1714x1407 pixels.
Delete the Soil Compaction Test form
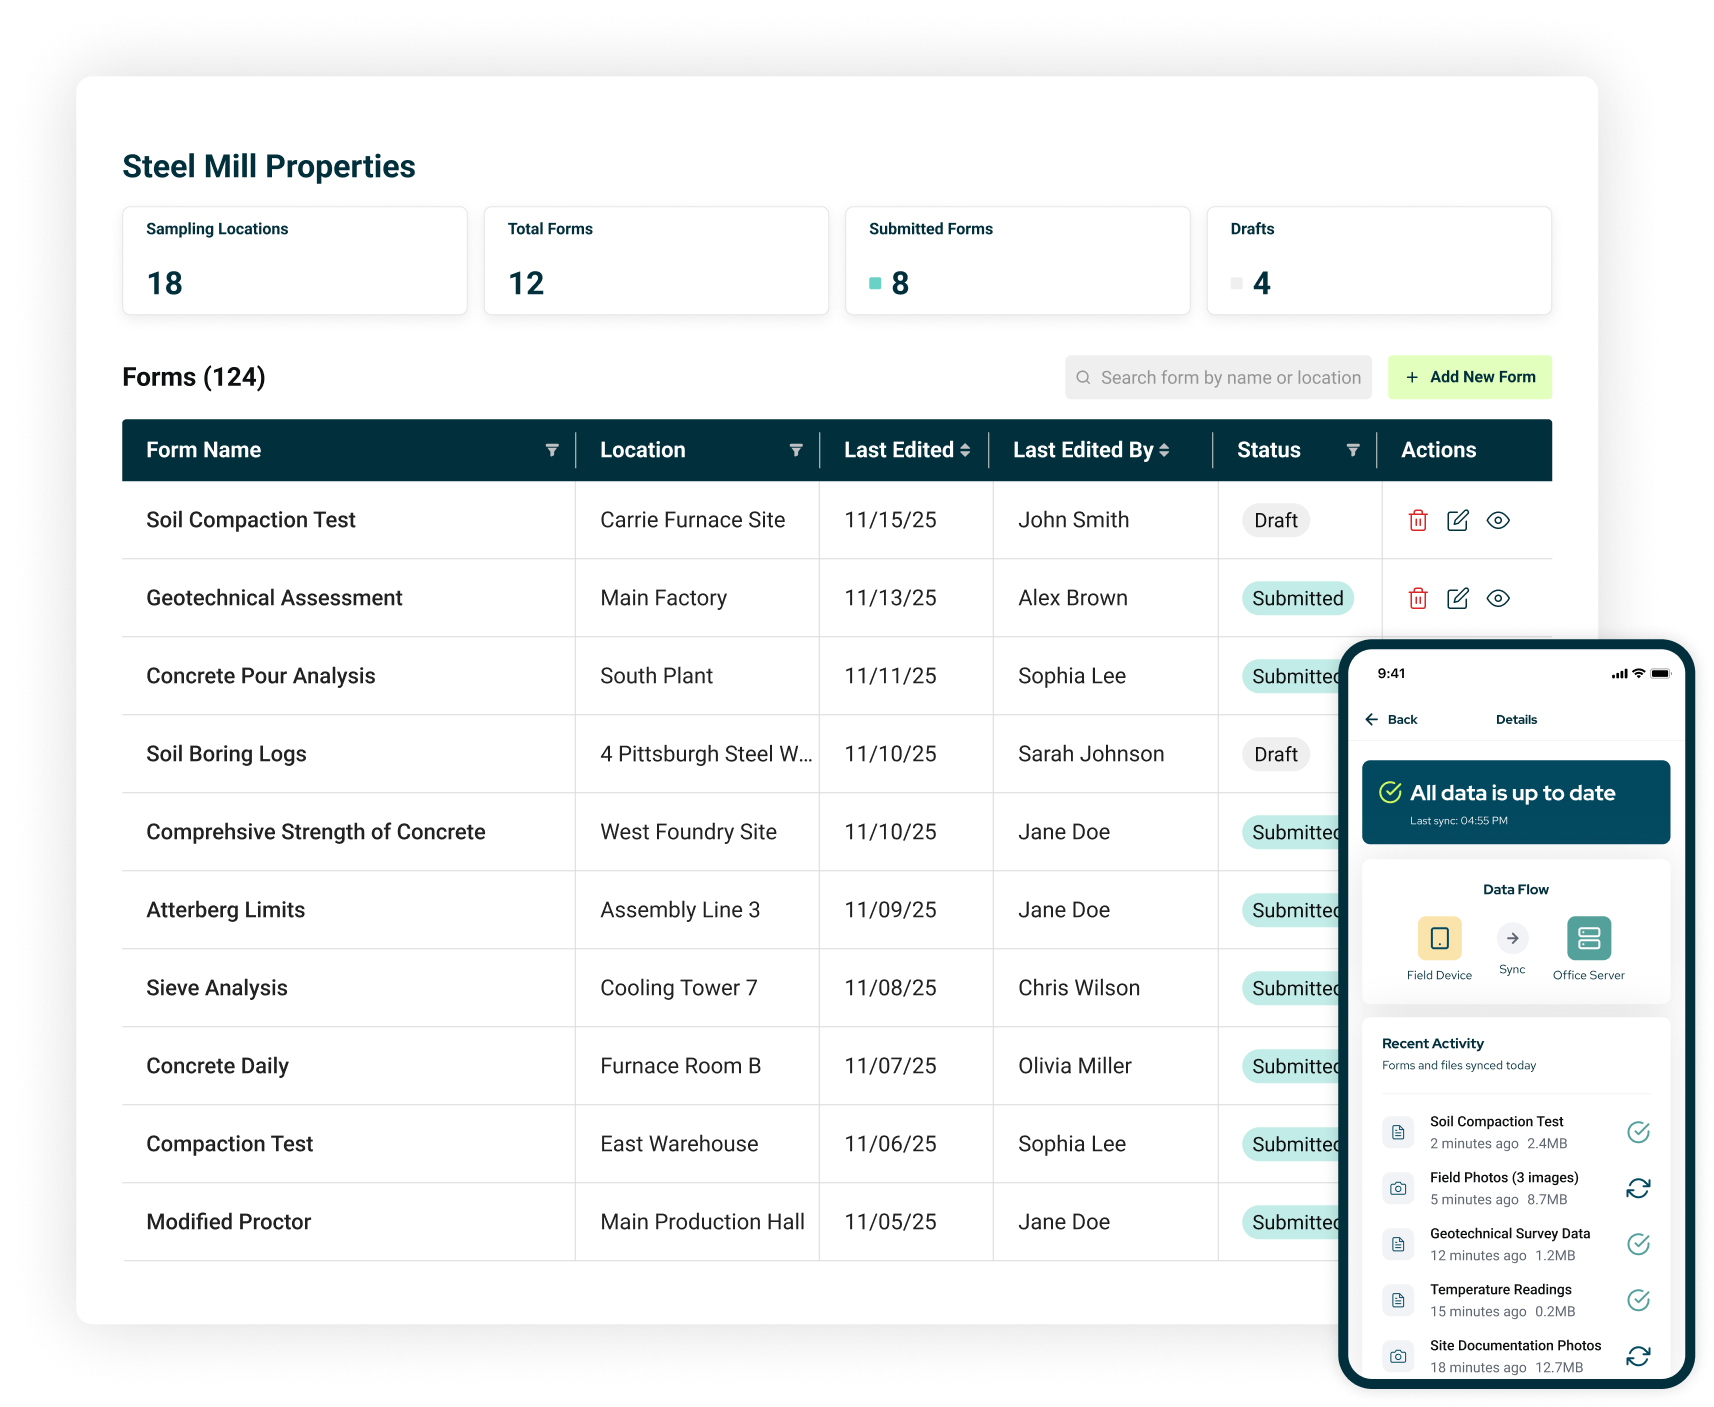point(1417,520)
